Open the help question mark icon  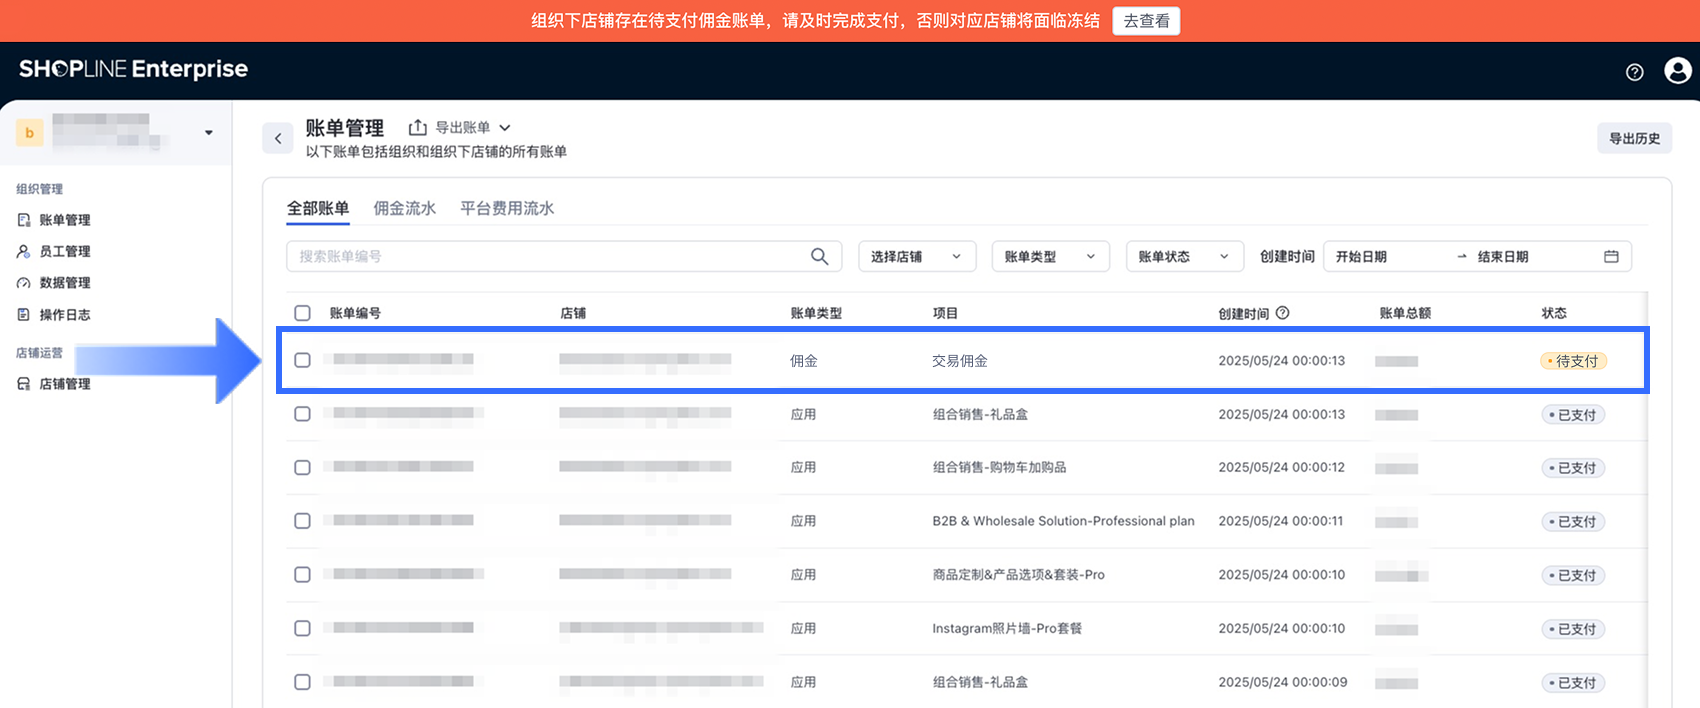click(1634, 72)
